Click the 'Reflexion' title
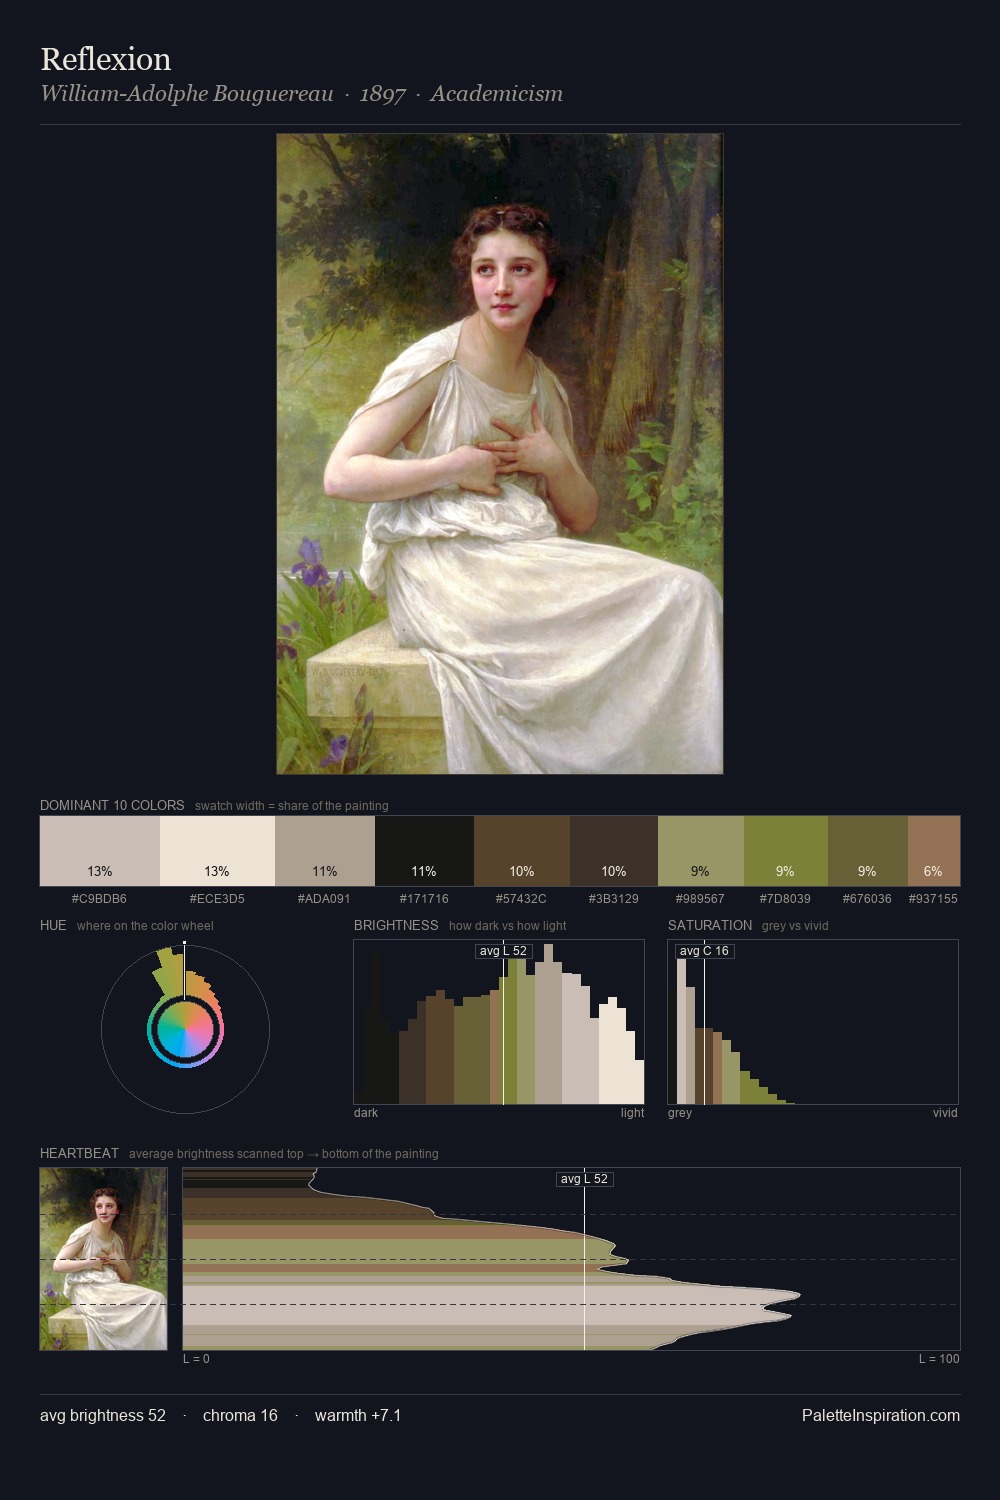This screenshot has height=1500, width=1000. coord(106,59)
